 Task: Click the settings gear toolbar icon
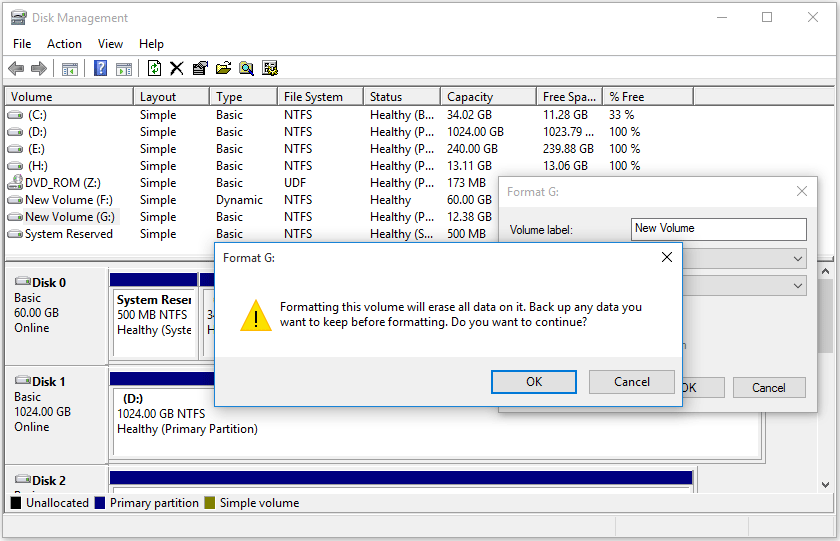270,69
